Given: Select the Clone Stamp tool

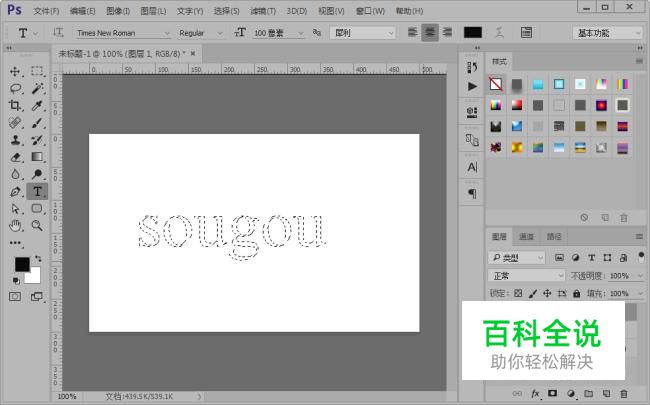Looking at the screenshot, I should (x=15, y=140).
